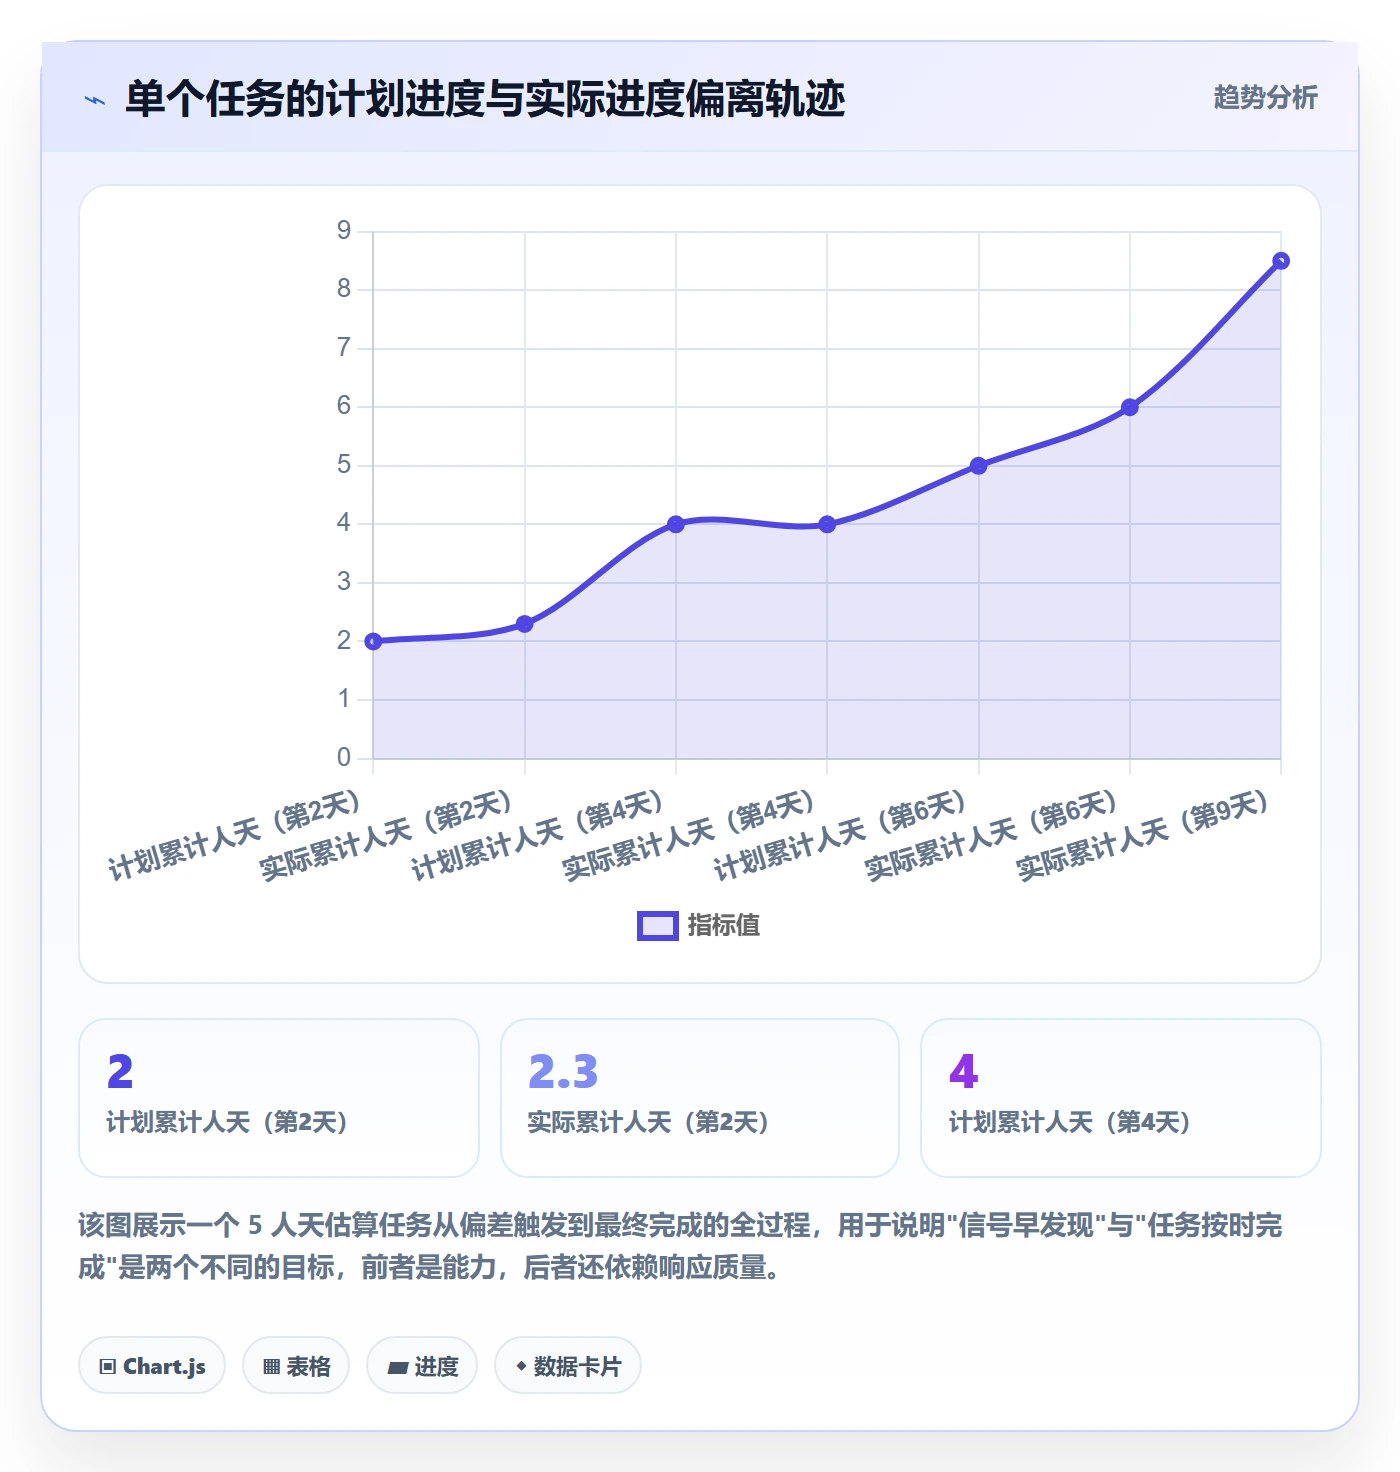Click the y-axis tick label 0

coord(344,757)
